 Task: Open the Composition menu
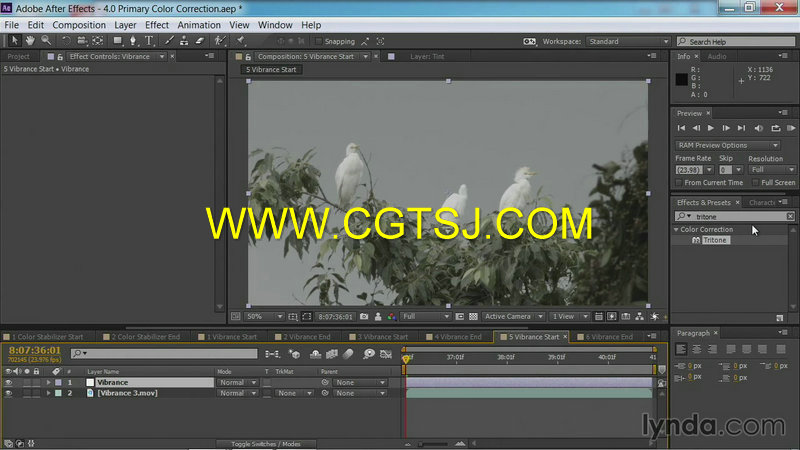pyautogui.click(x=79, y=25)
